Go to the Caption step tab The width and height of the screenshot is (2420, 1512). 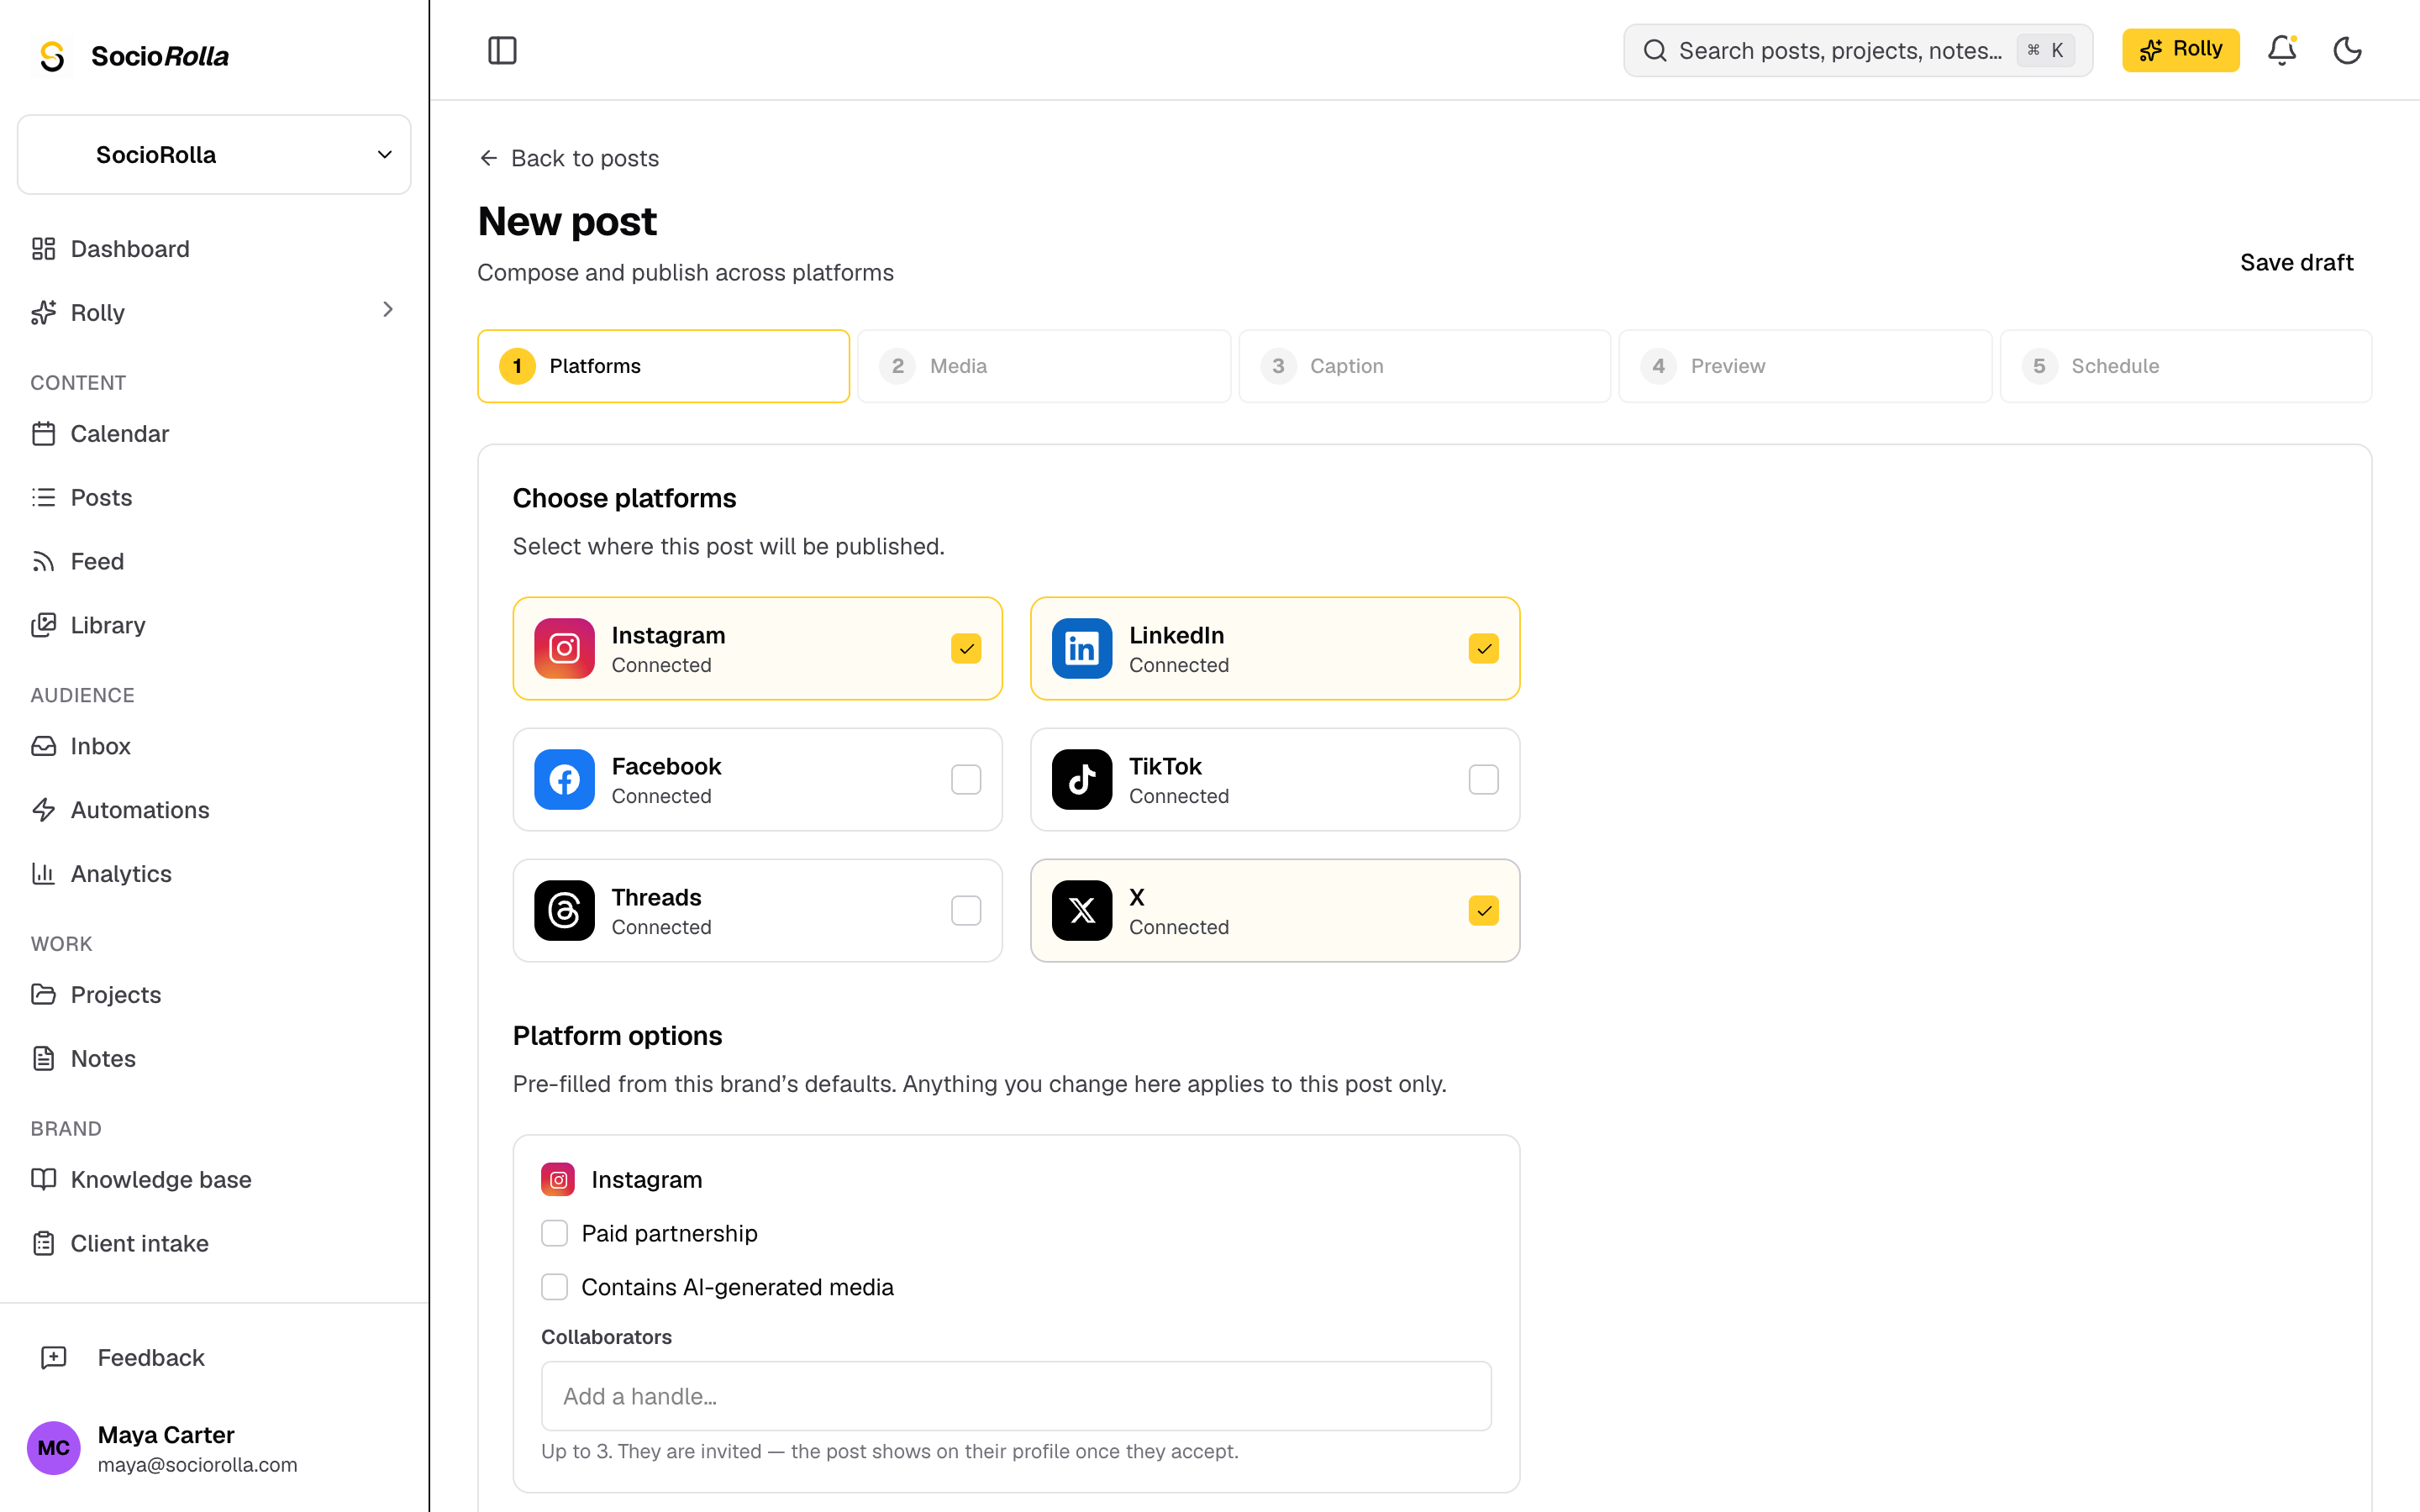coord(1424,366)
